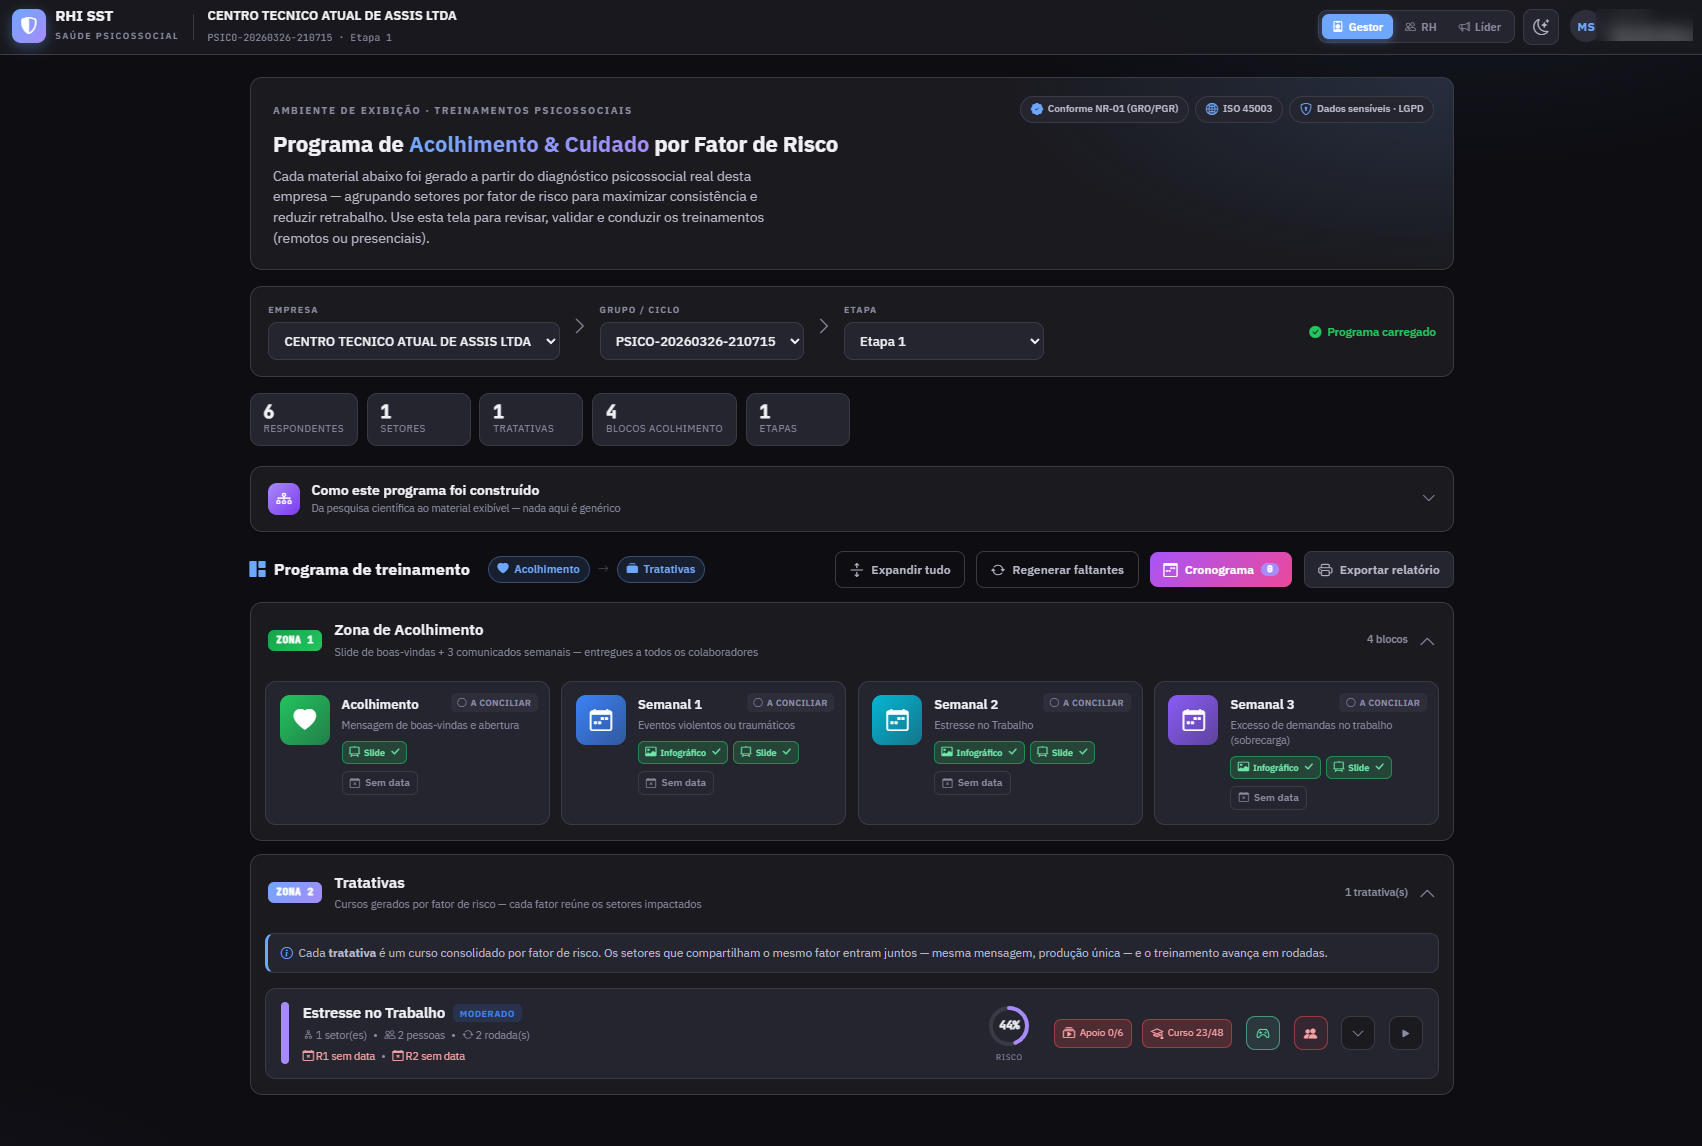Click the purple org-chart icon in 'Como este programa'

tap(284, 498)
